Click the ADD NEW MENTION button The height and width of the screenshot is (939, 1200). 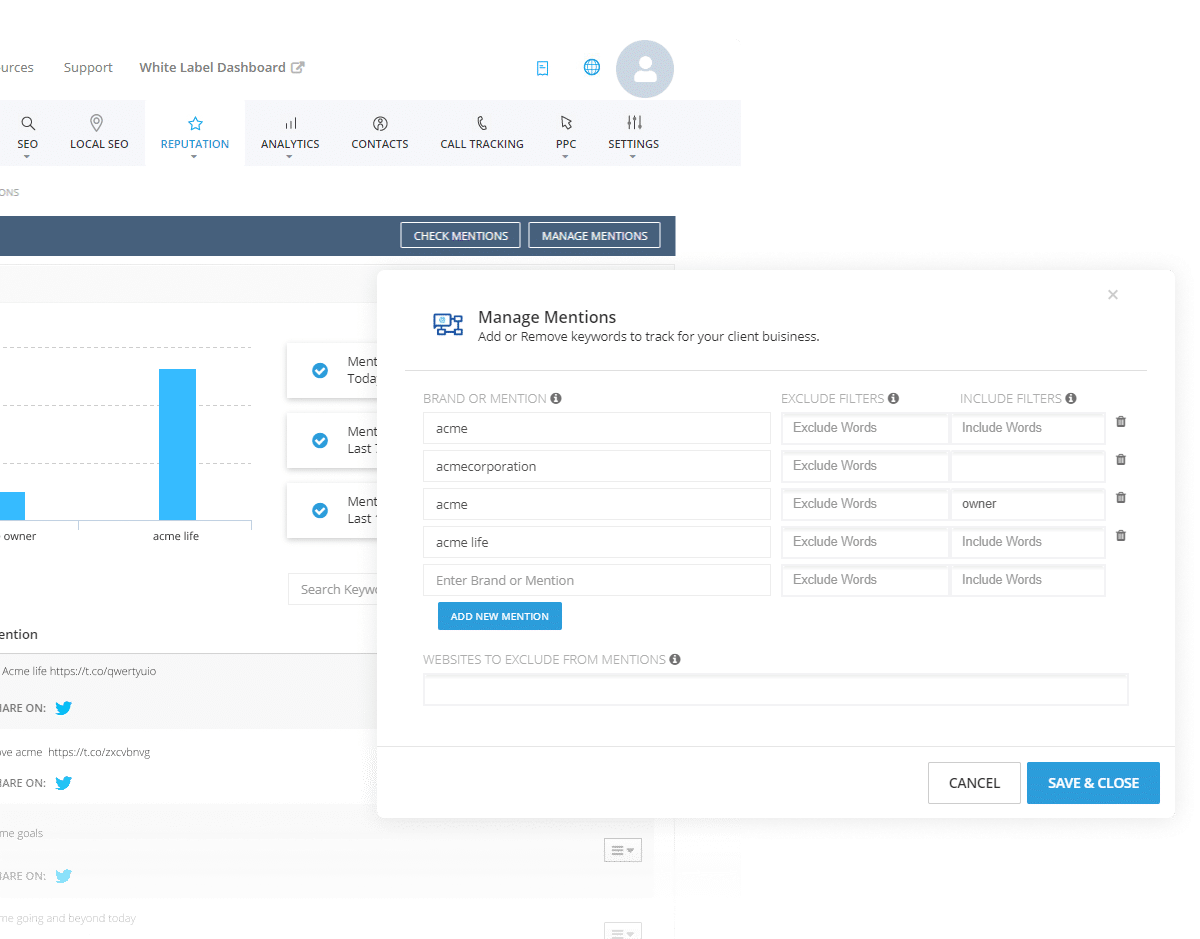[x=499, y=616]
